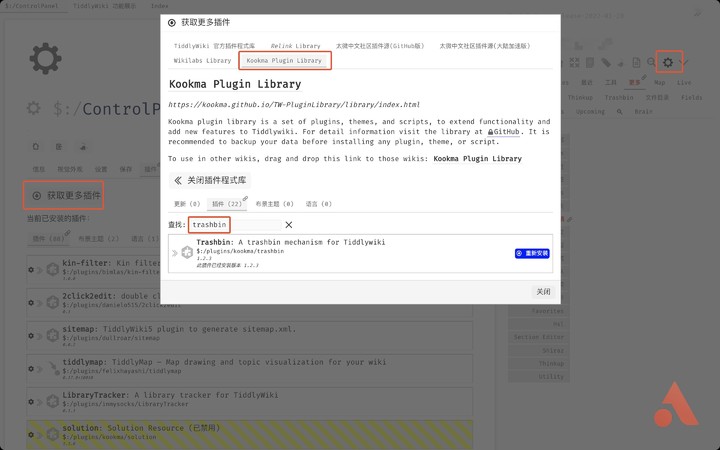Toggle the tiddlymap plugin gear icon

coord(31,369)
